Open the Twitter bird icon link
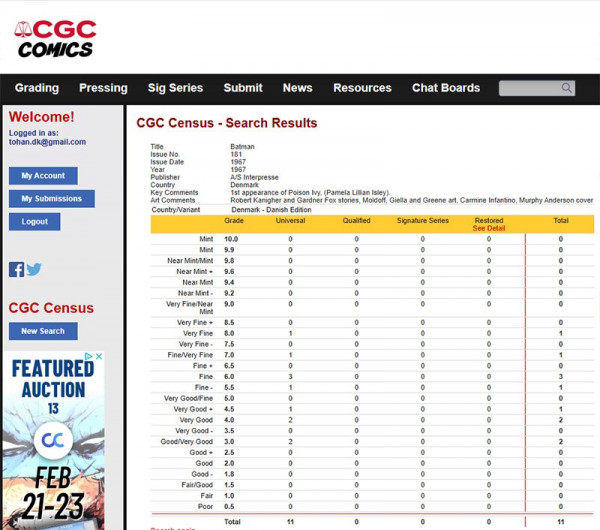 point(34,269)
